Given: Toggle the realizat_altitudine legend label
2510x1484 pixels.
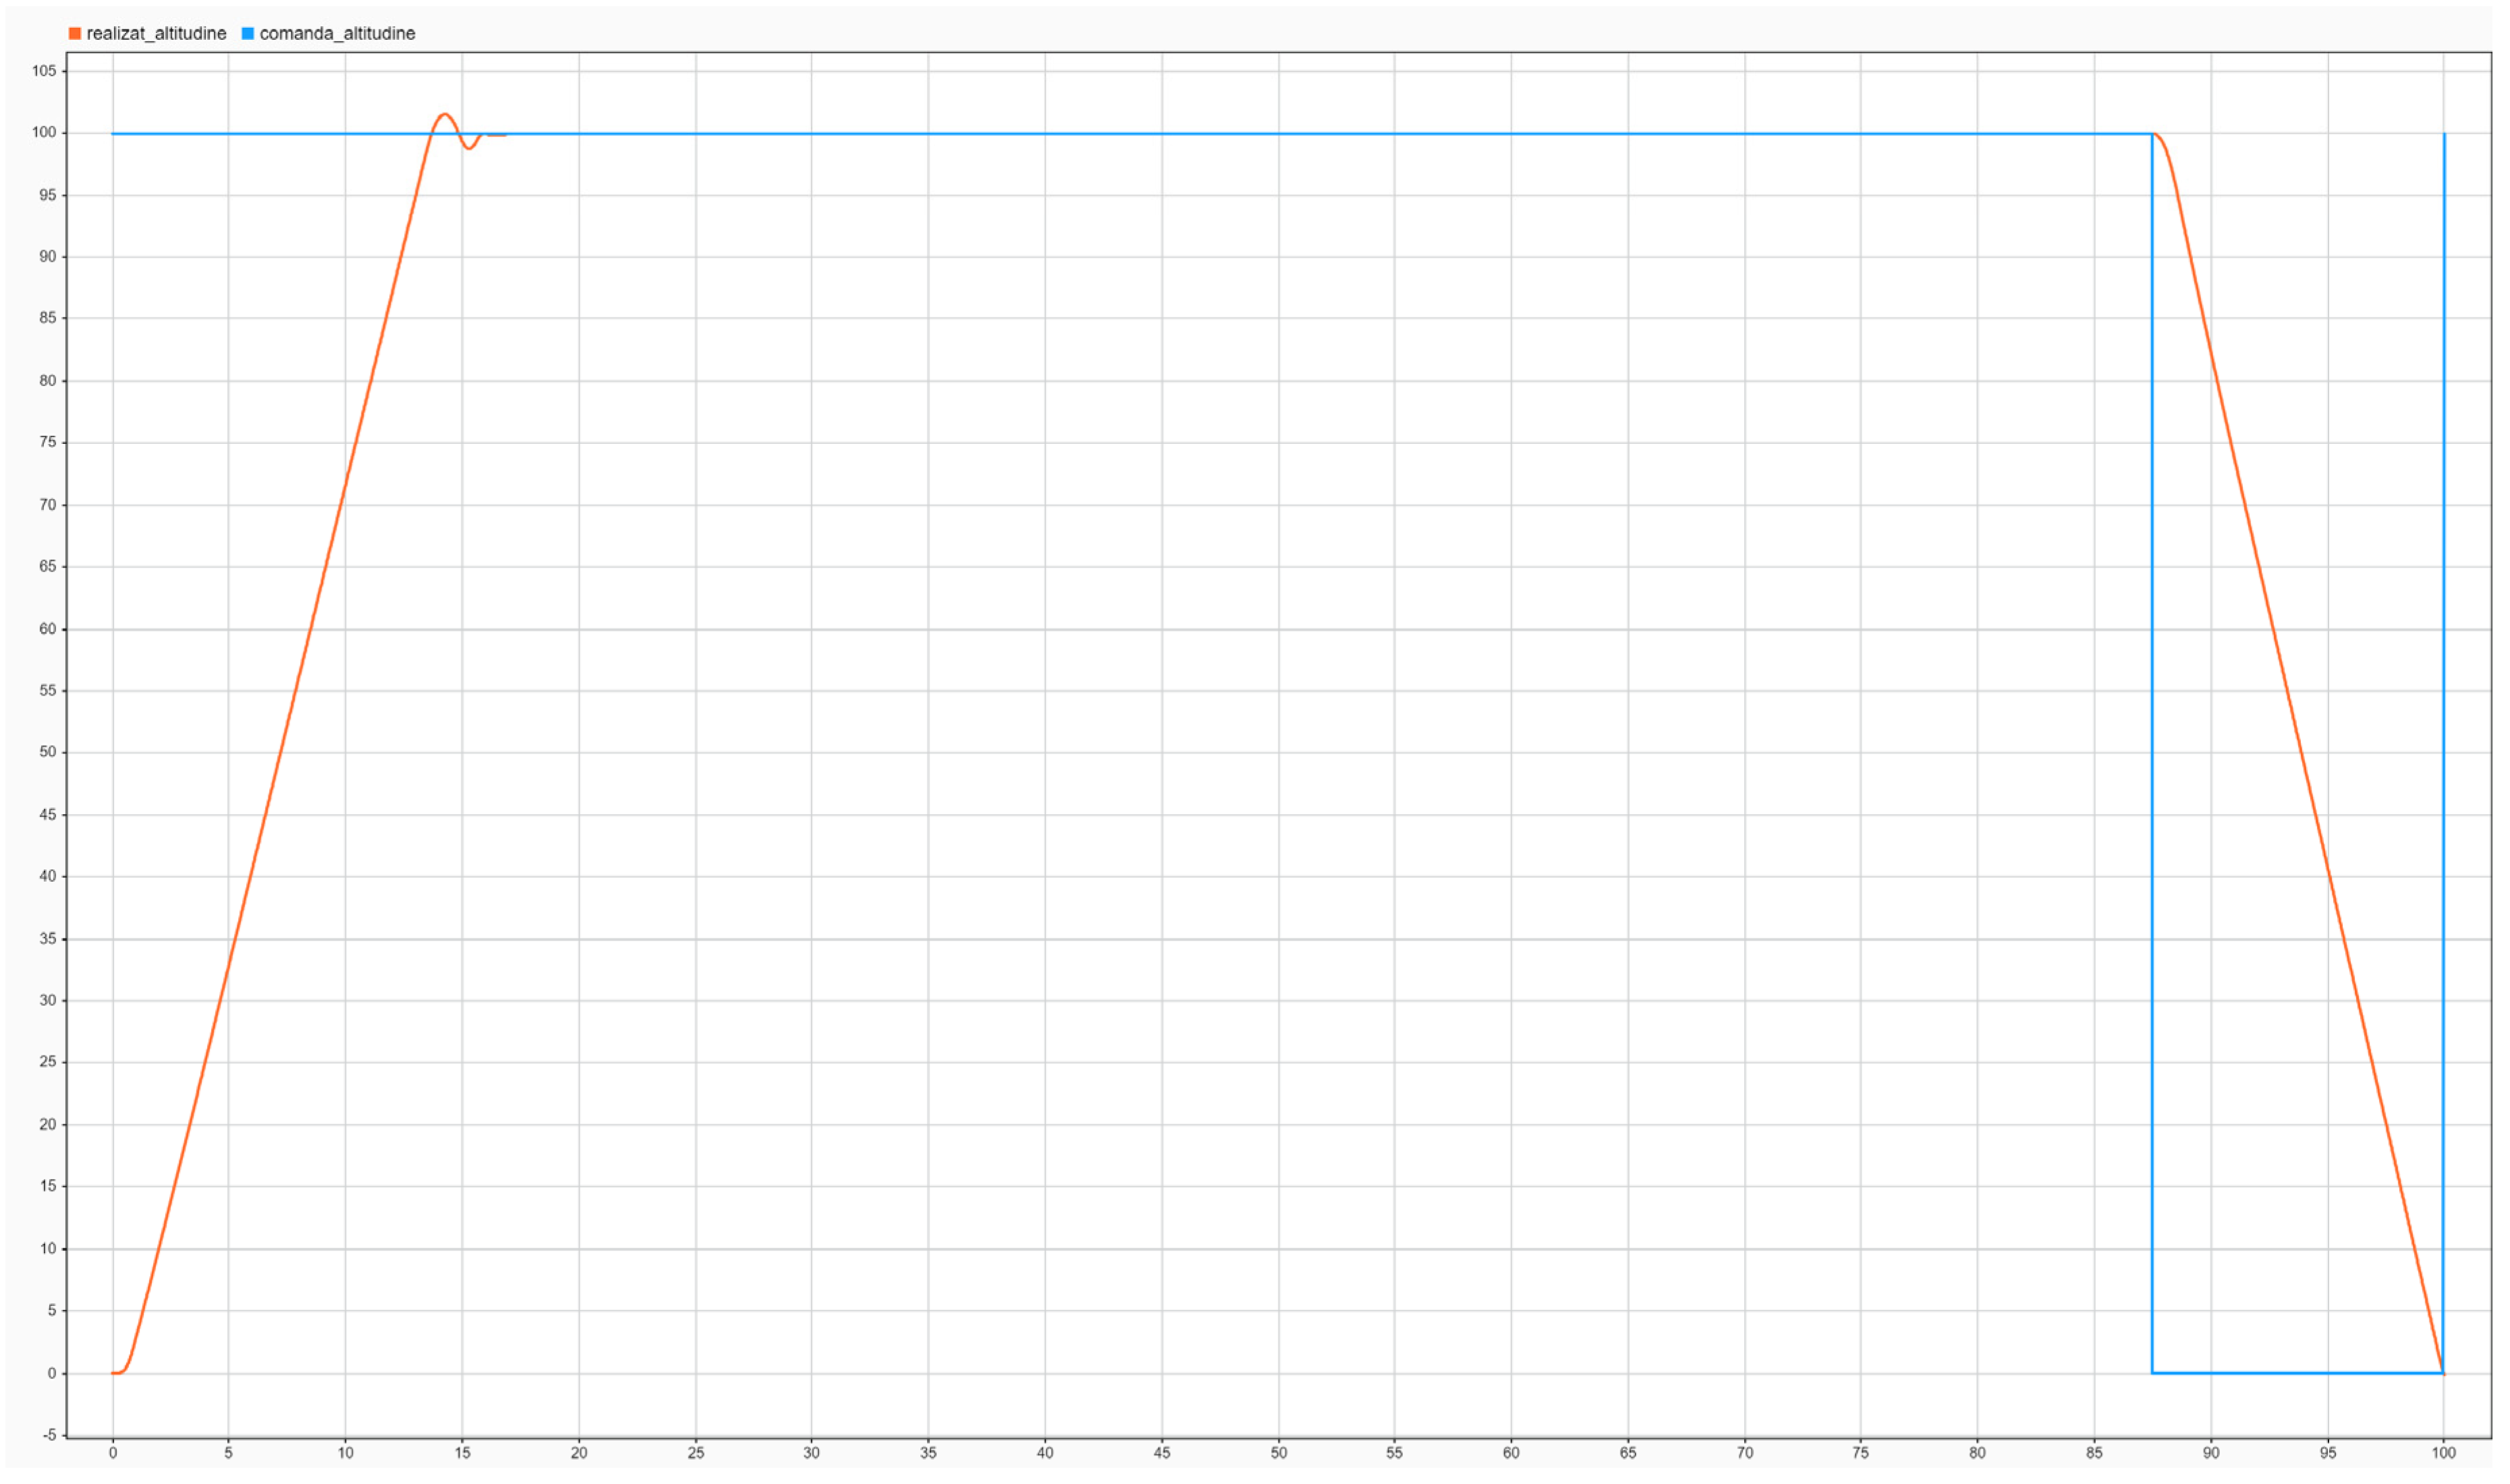Looking at the screenshot, I should (156, 34).
